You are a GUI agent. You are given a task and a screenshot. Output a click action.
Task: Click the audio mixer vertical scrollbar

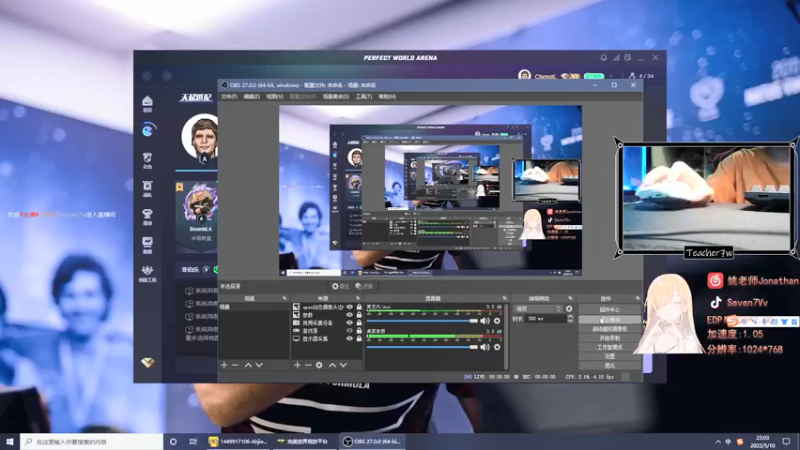(506, 337)
